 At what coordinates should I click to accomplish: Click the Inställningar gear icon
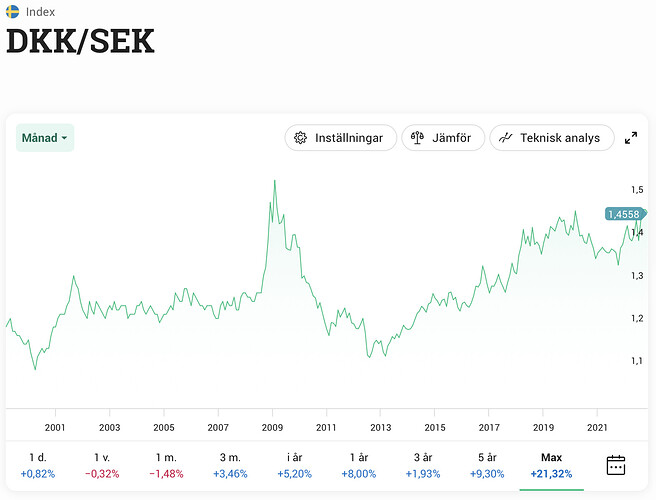tap(300, 138)
